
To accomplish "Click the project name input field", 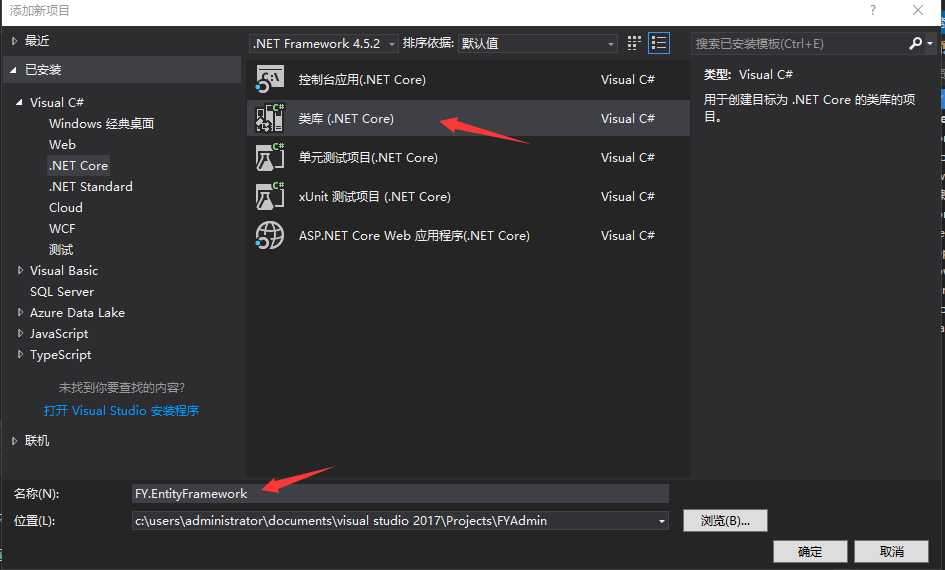I will [400, 493].
